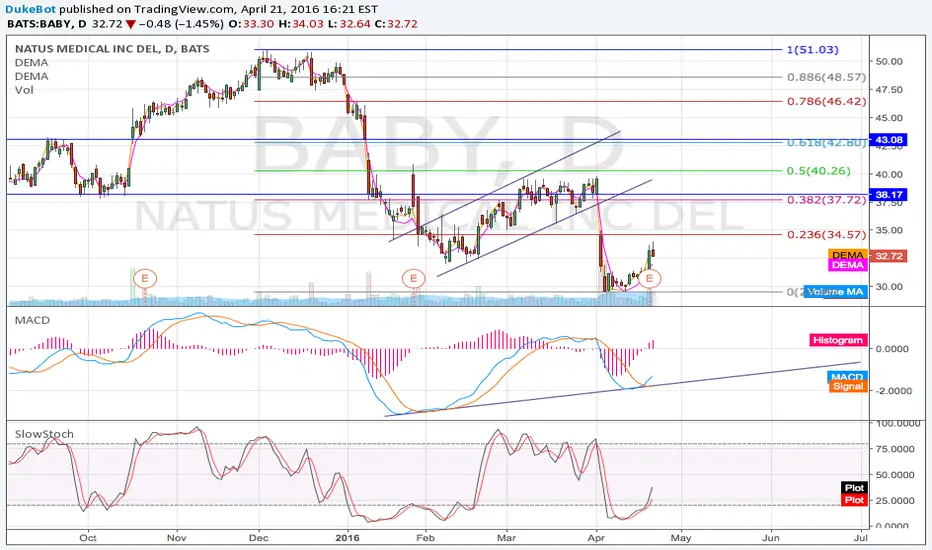Click the NATUS MEDICAL INC DEL chart title
This screenshot has height=550, width=932.
click(112, 49)
